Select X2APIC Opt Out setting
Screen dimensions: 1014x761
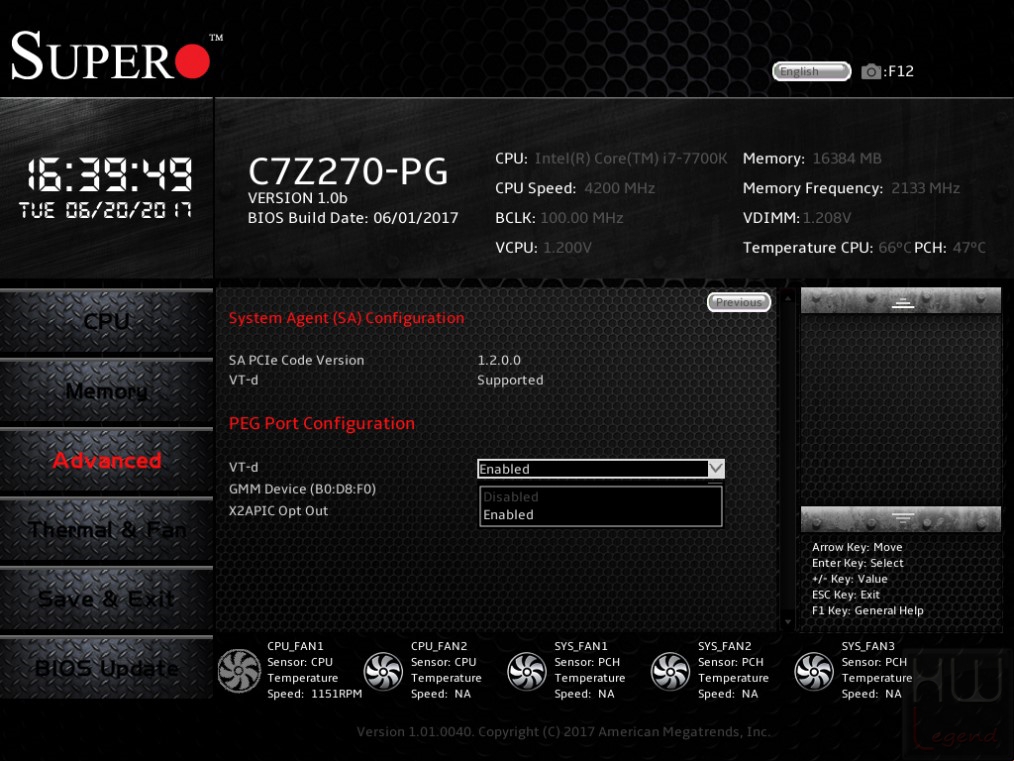pyautogui.click(x=278, y=511)
